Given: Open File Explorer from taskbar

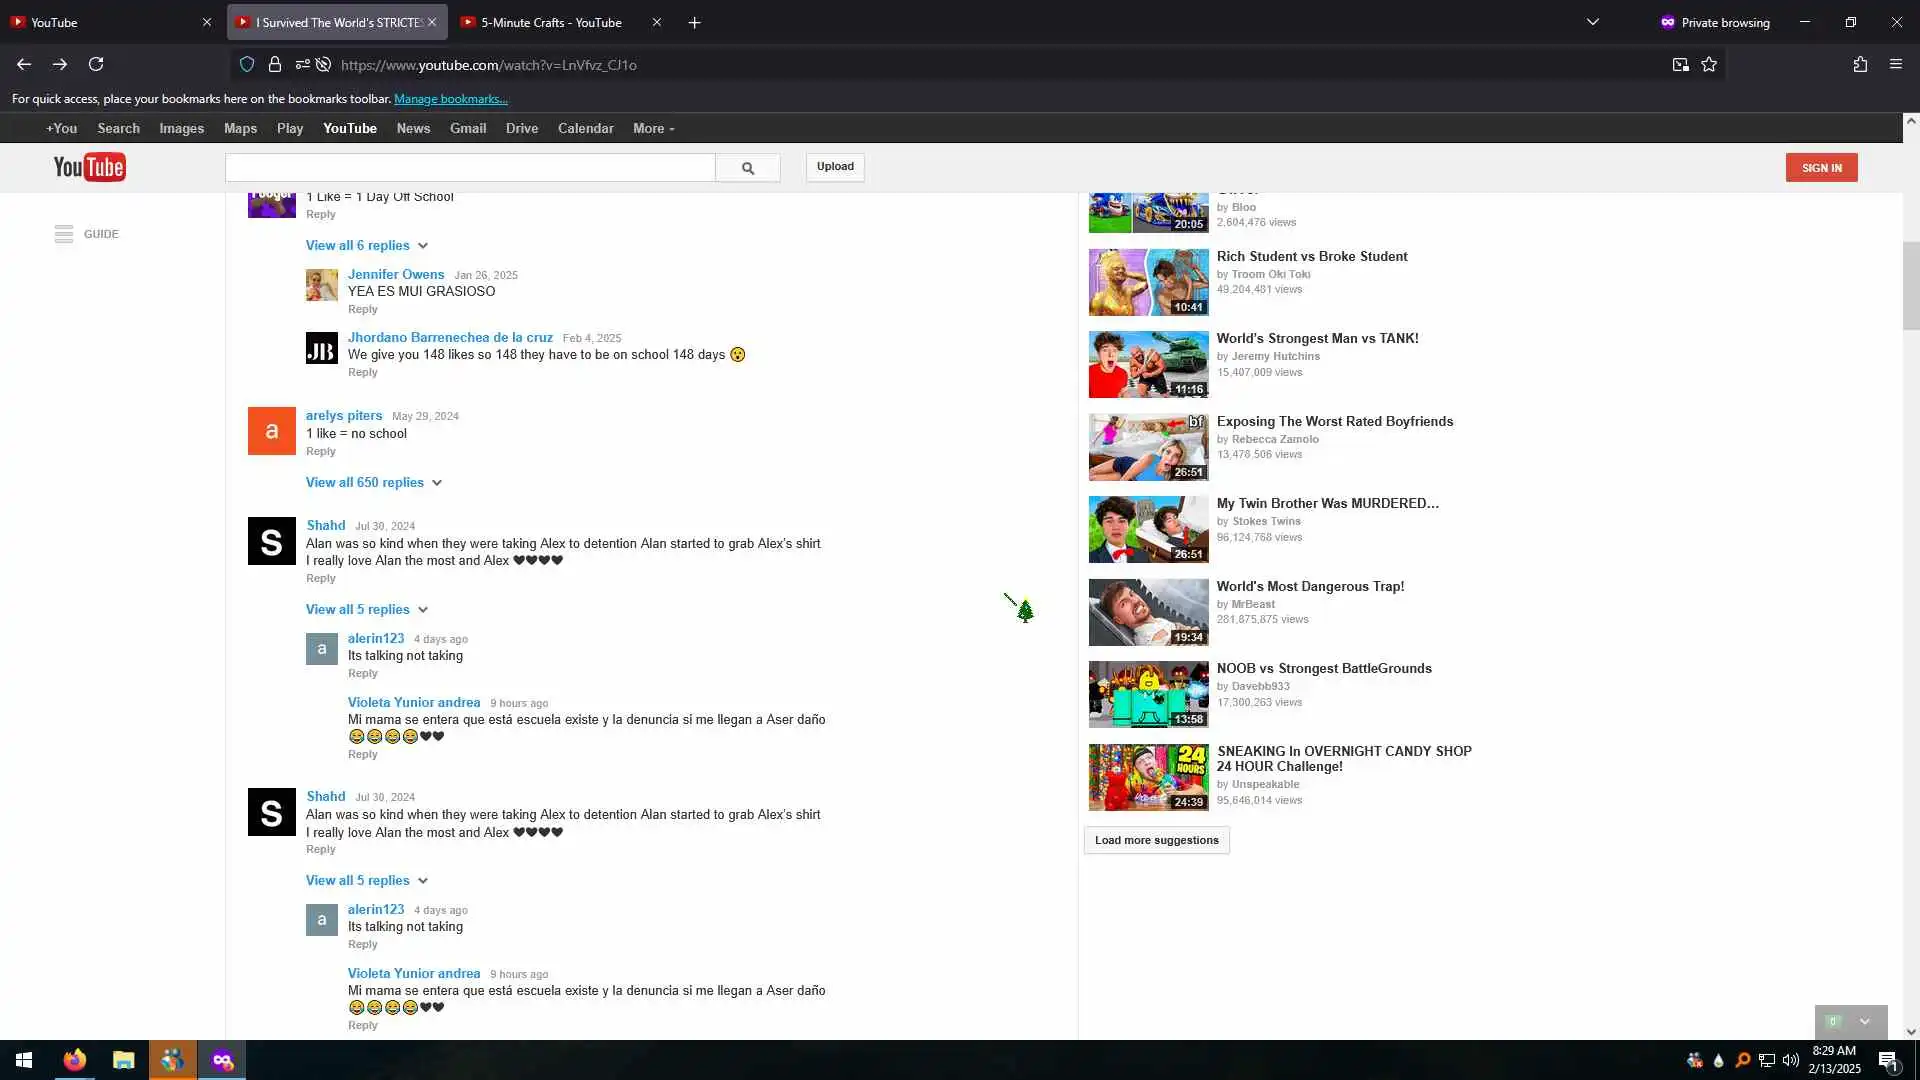Looking at the screenshot, I should coord(123,1060).
